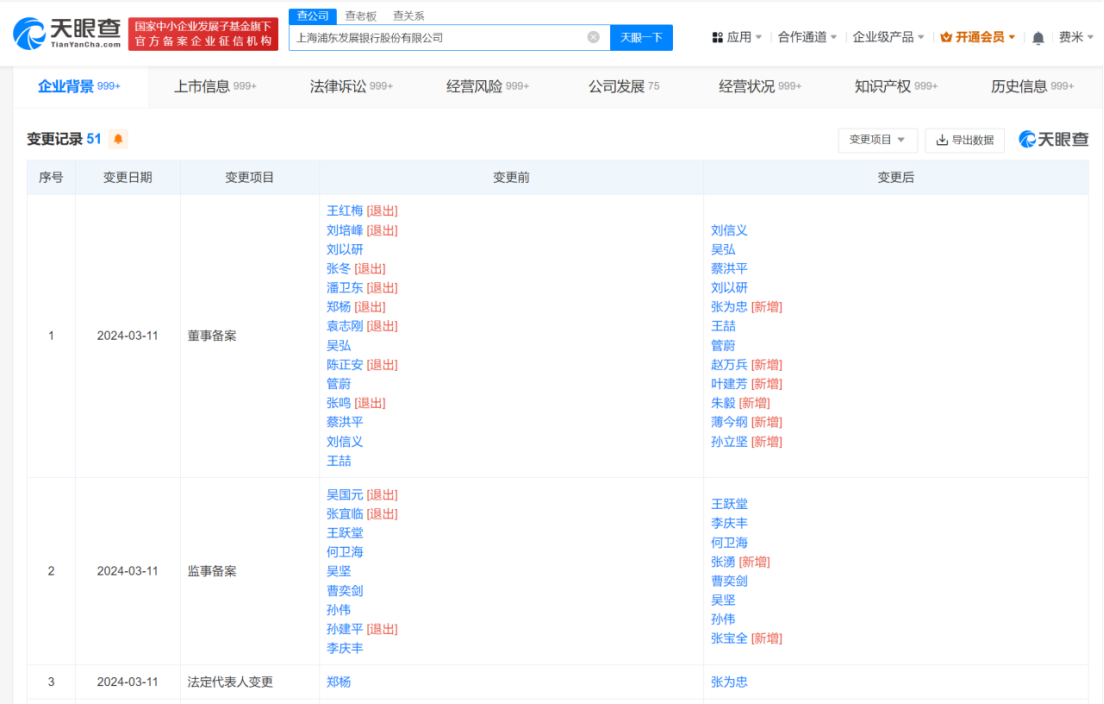Screen dimensions: 1104x704
Task: Expand the 合作通道 menu
Action: (x=808, y=37)
